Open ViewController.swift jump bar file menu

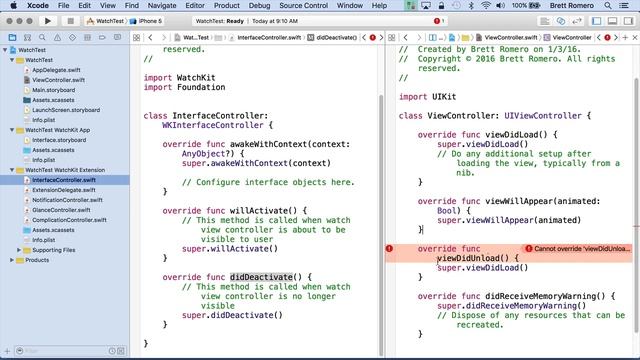coord(507,38)
